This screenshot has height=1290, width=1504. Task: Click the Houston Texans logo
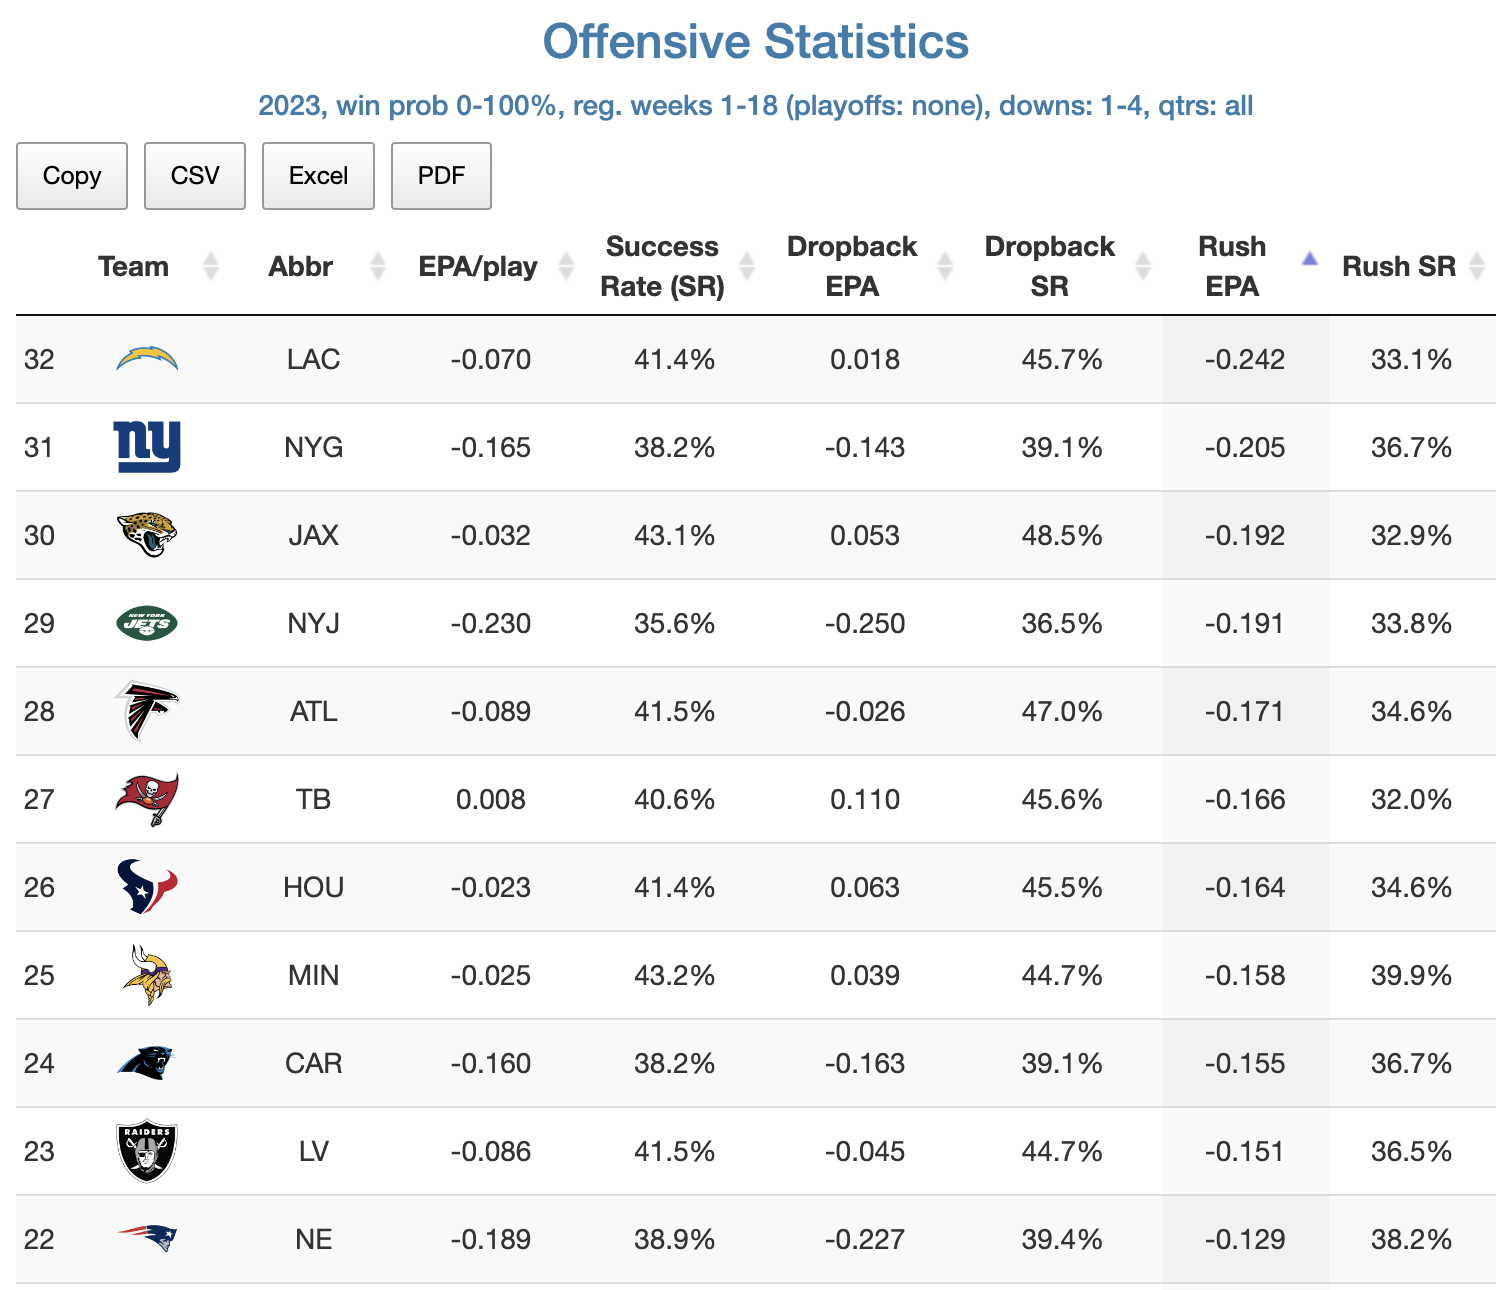tap(147, 887)
